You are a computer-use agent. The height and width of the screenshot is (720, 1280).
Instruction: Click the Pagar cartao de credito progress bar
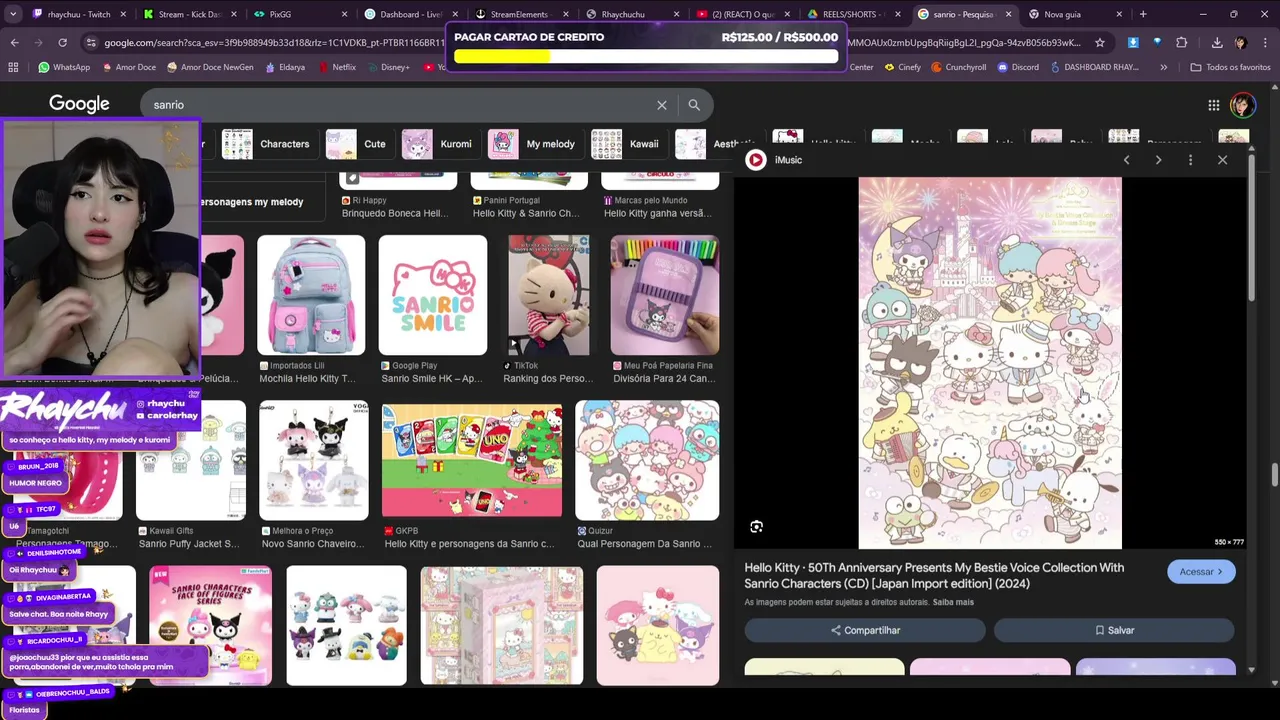pyautogui.click(x=646, y=57)
